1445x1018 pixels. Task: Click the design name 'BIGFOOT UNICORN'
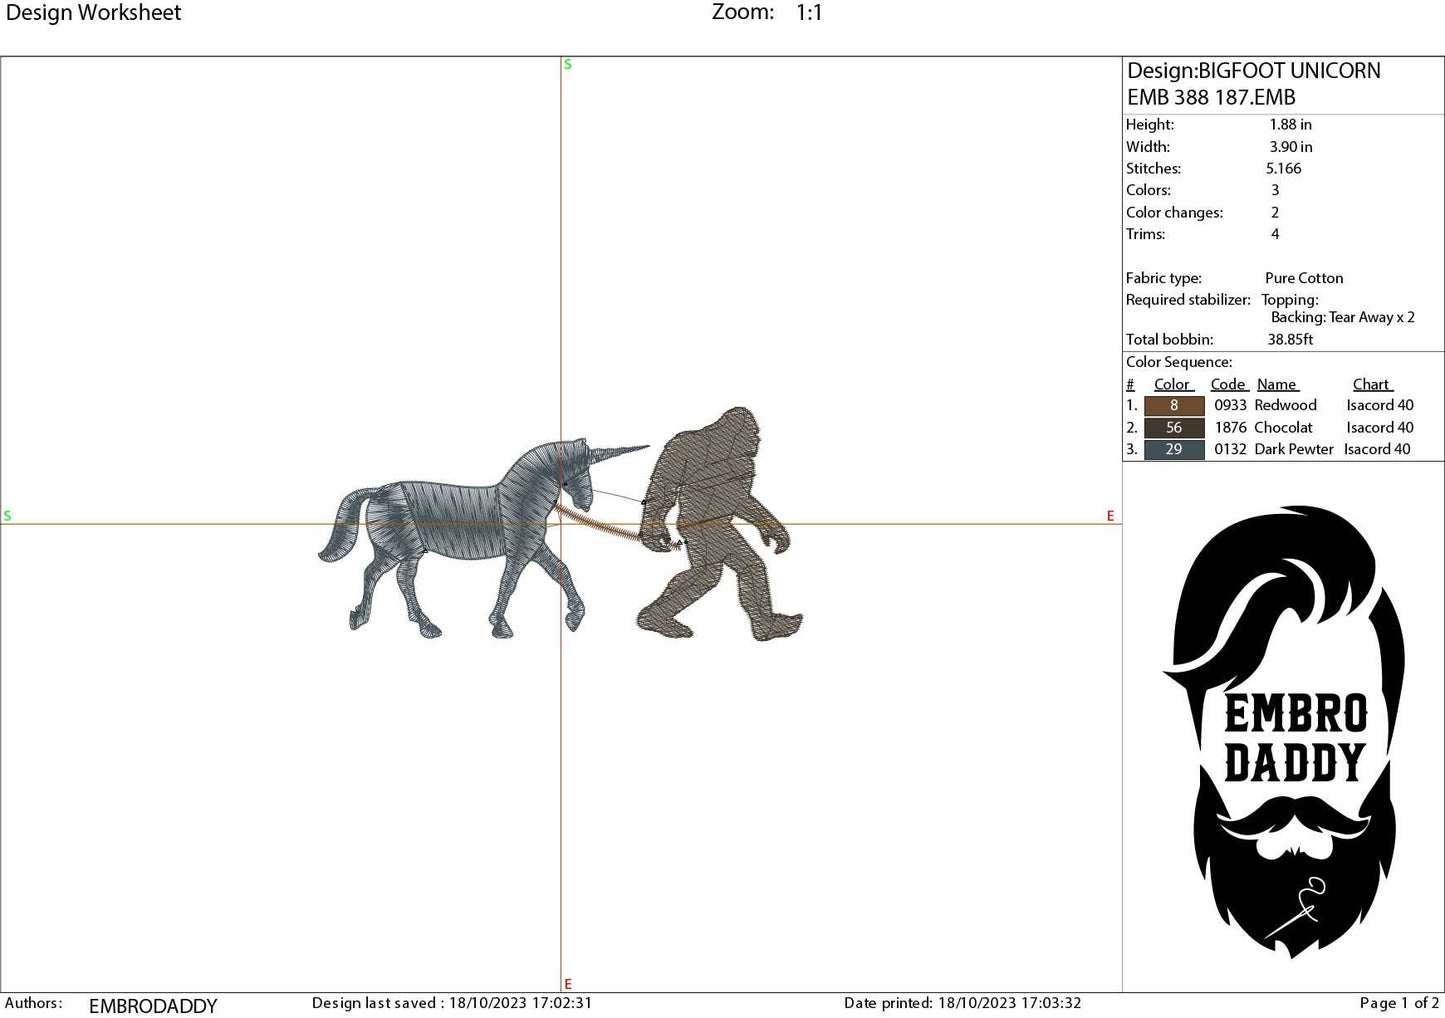[1289, 71]
